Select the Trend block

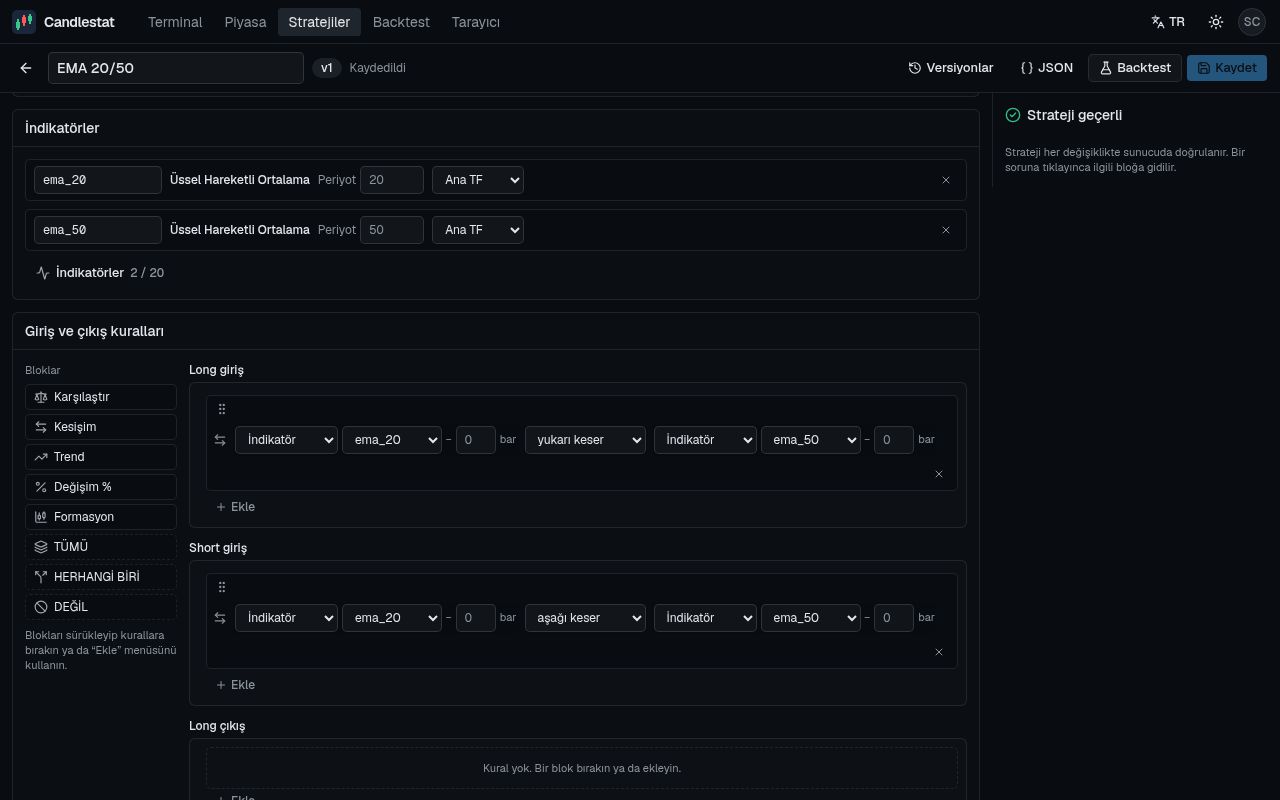coord(101,457)
